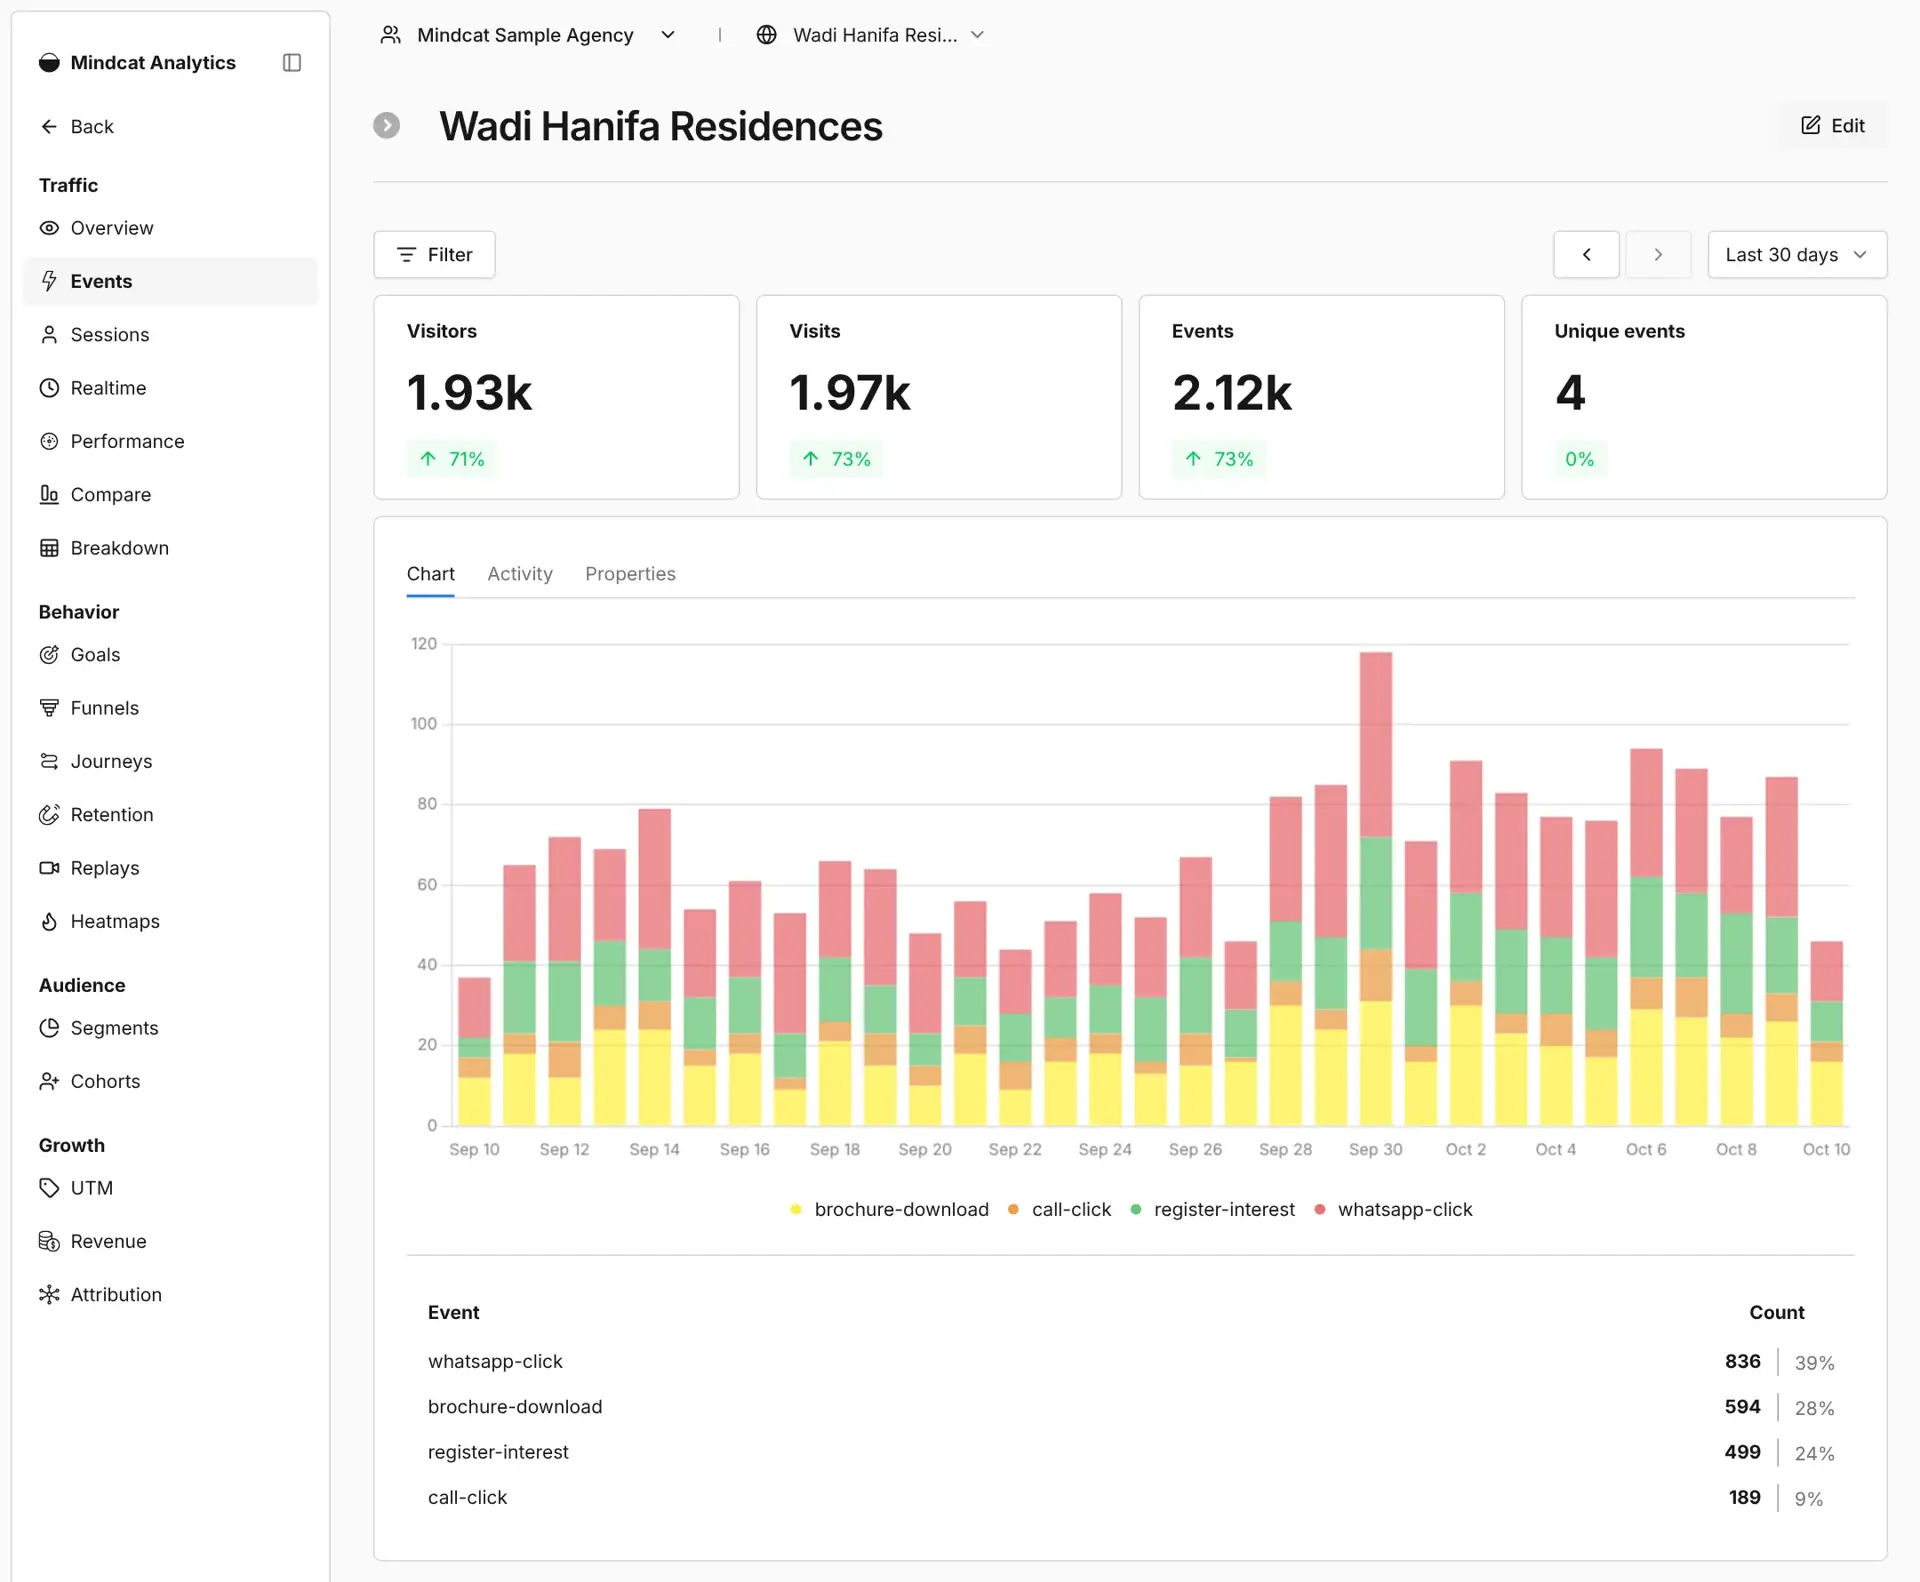Open the Revenue coins icon
Image resolution: width=1920 pixels, height=1582 pixels.
point(49,1241)
